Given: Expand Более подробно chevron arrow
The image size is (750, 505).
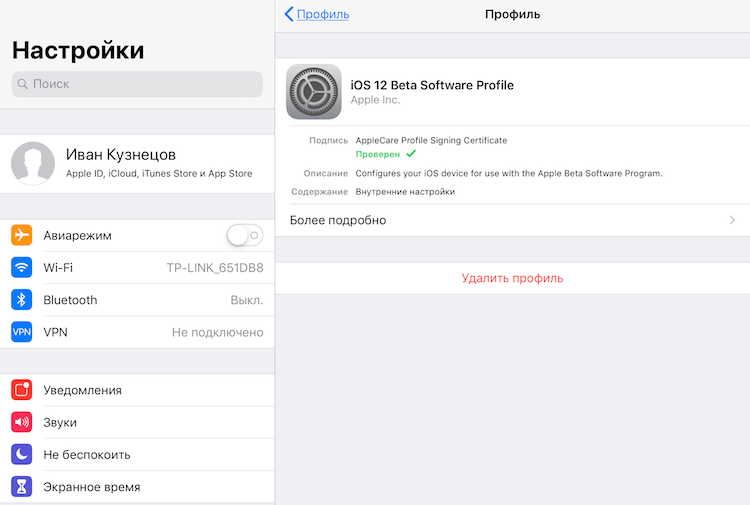Looking at the screenshot, I should (732, 220).
